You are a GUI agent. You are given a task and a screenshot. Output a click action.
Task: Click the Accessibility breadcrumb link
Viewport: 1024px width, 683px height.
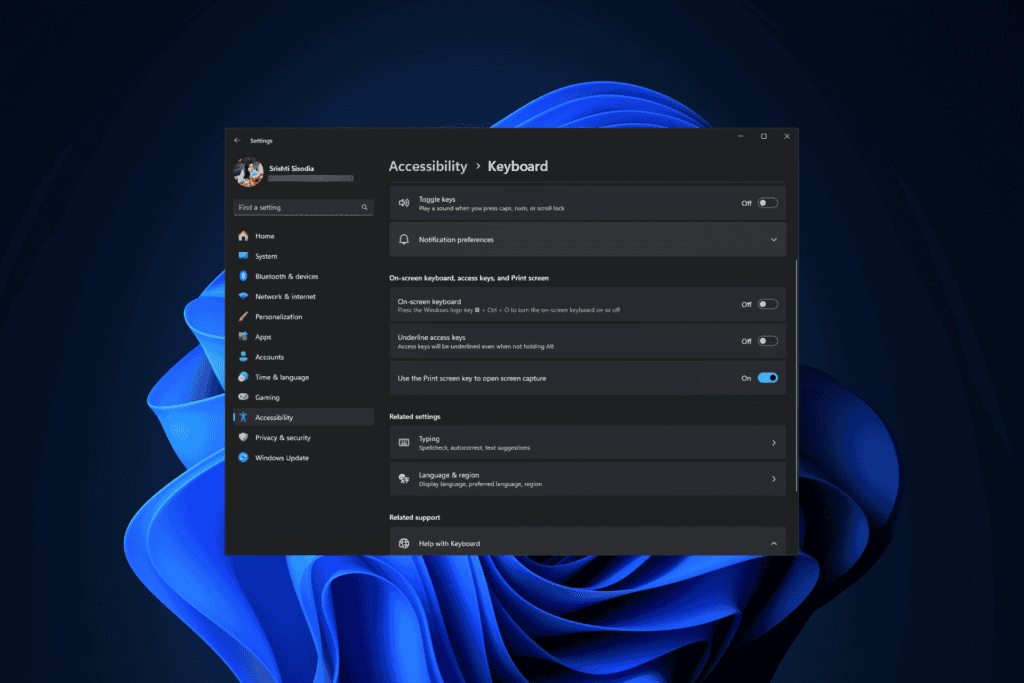coord(428,166)
